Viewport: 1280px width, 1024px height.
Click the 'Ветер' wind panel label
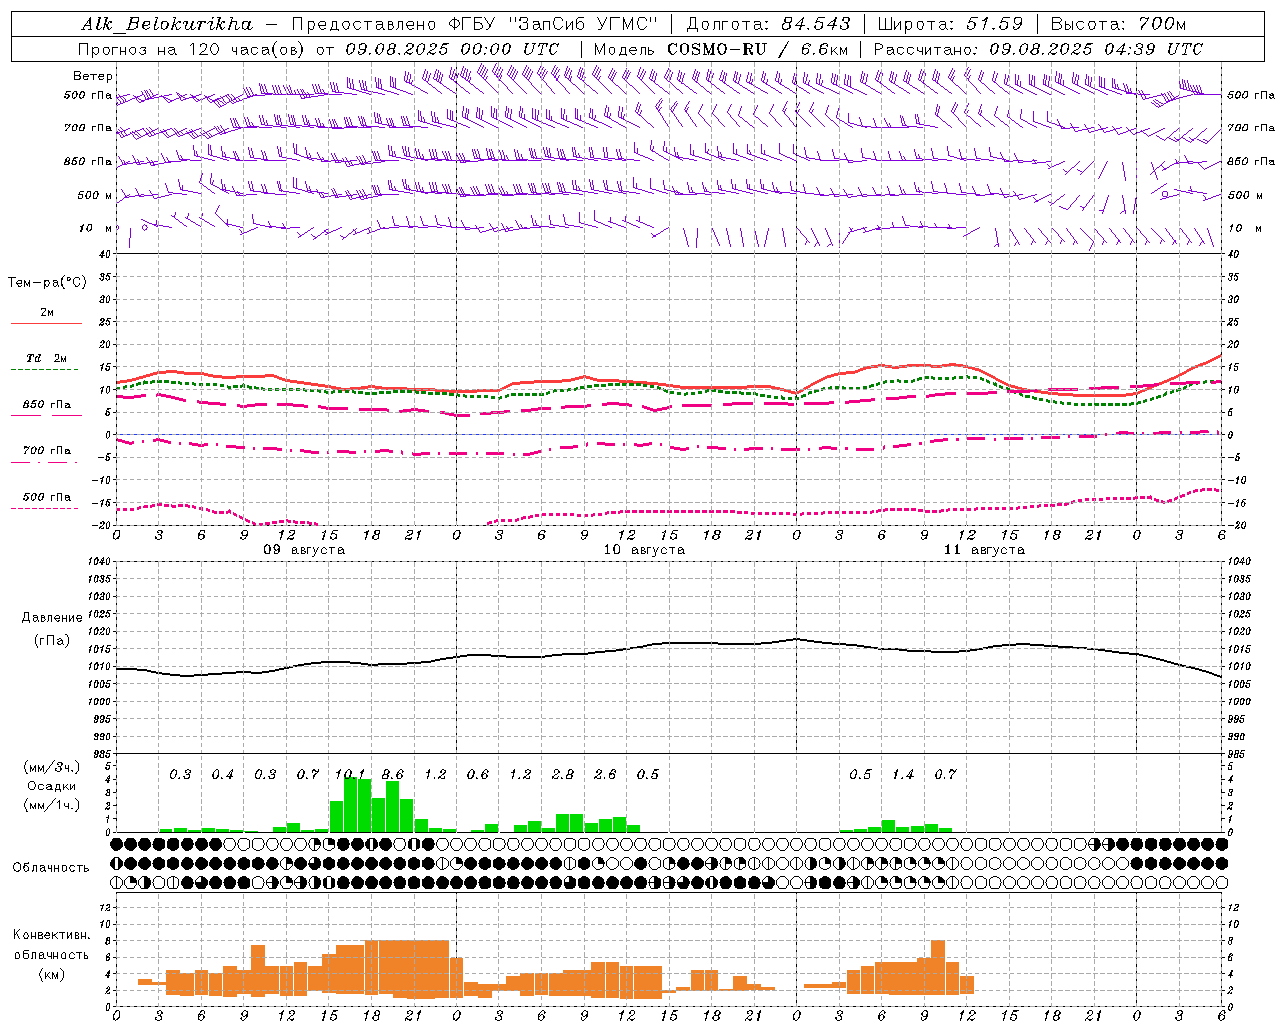click(x=93, y=76)
